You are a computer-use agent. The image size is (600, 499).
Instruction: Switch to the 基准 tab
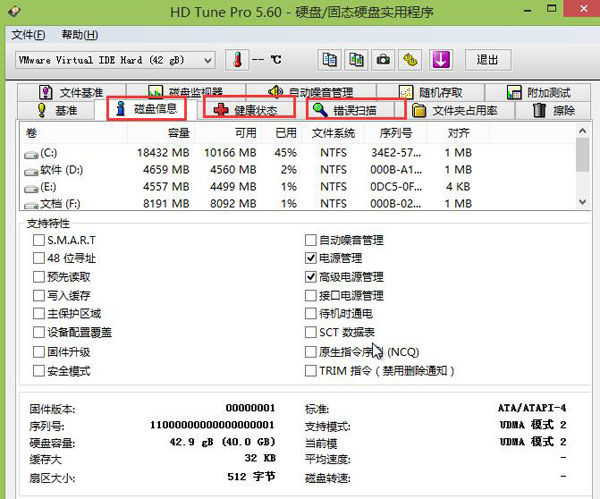click(x=56, y=111)
